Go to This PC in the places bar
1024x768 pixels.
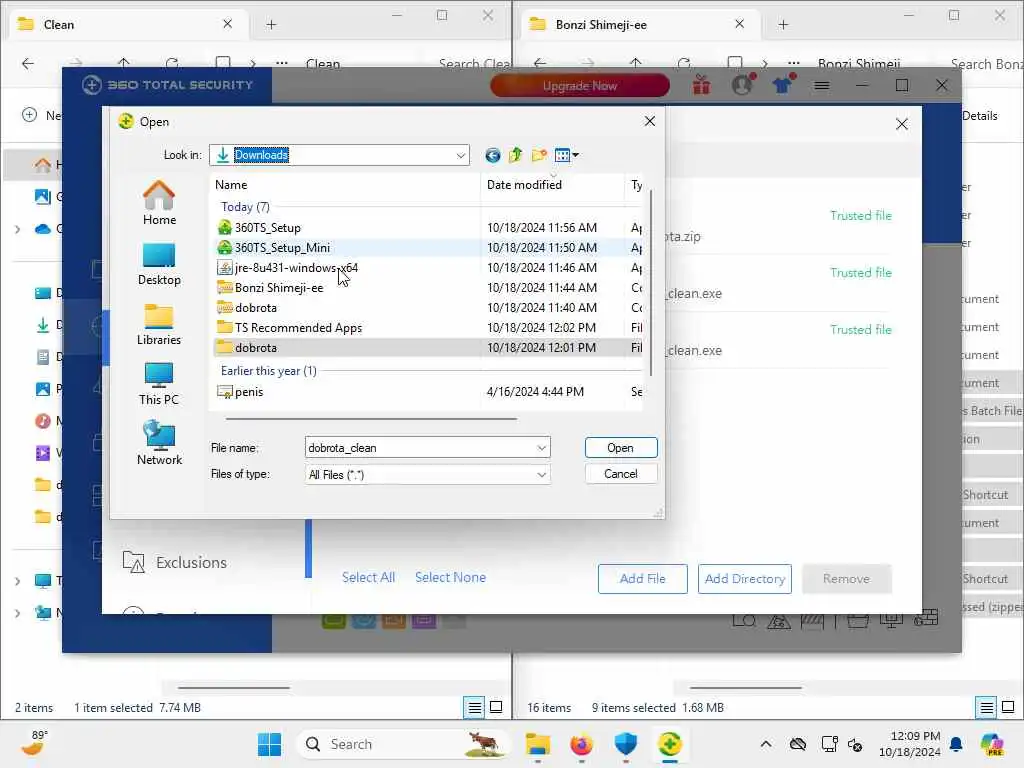[x=159, y=384]
